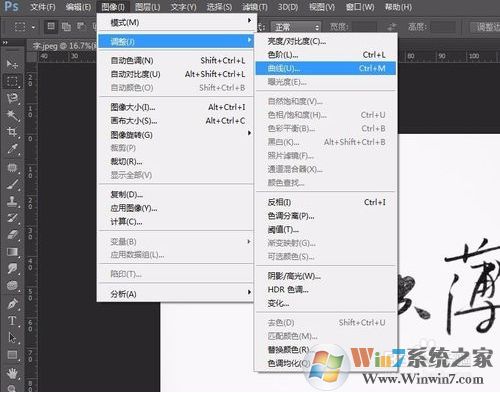The height and width of the screenshot is (393, 500).
Task: Open the 帮助(H) menu
Action: pyautogui.click(x=398, y=7)
